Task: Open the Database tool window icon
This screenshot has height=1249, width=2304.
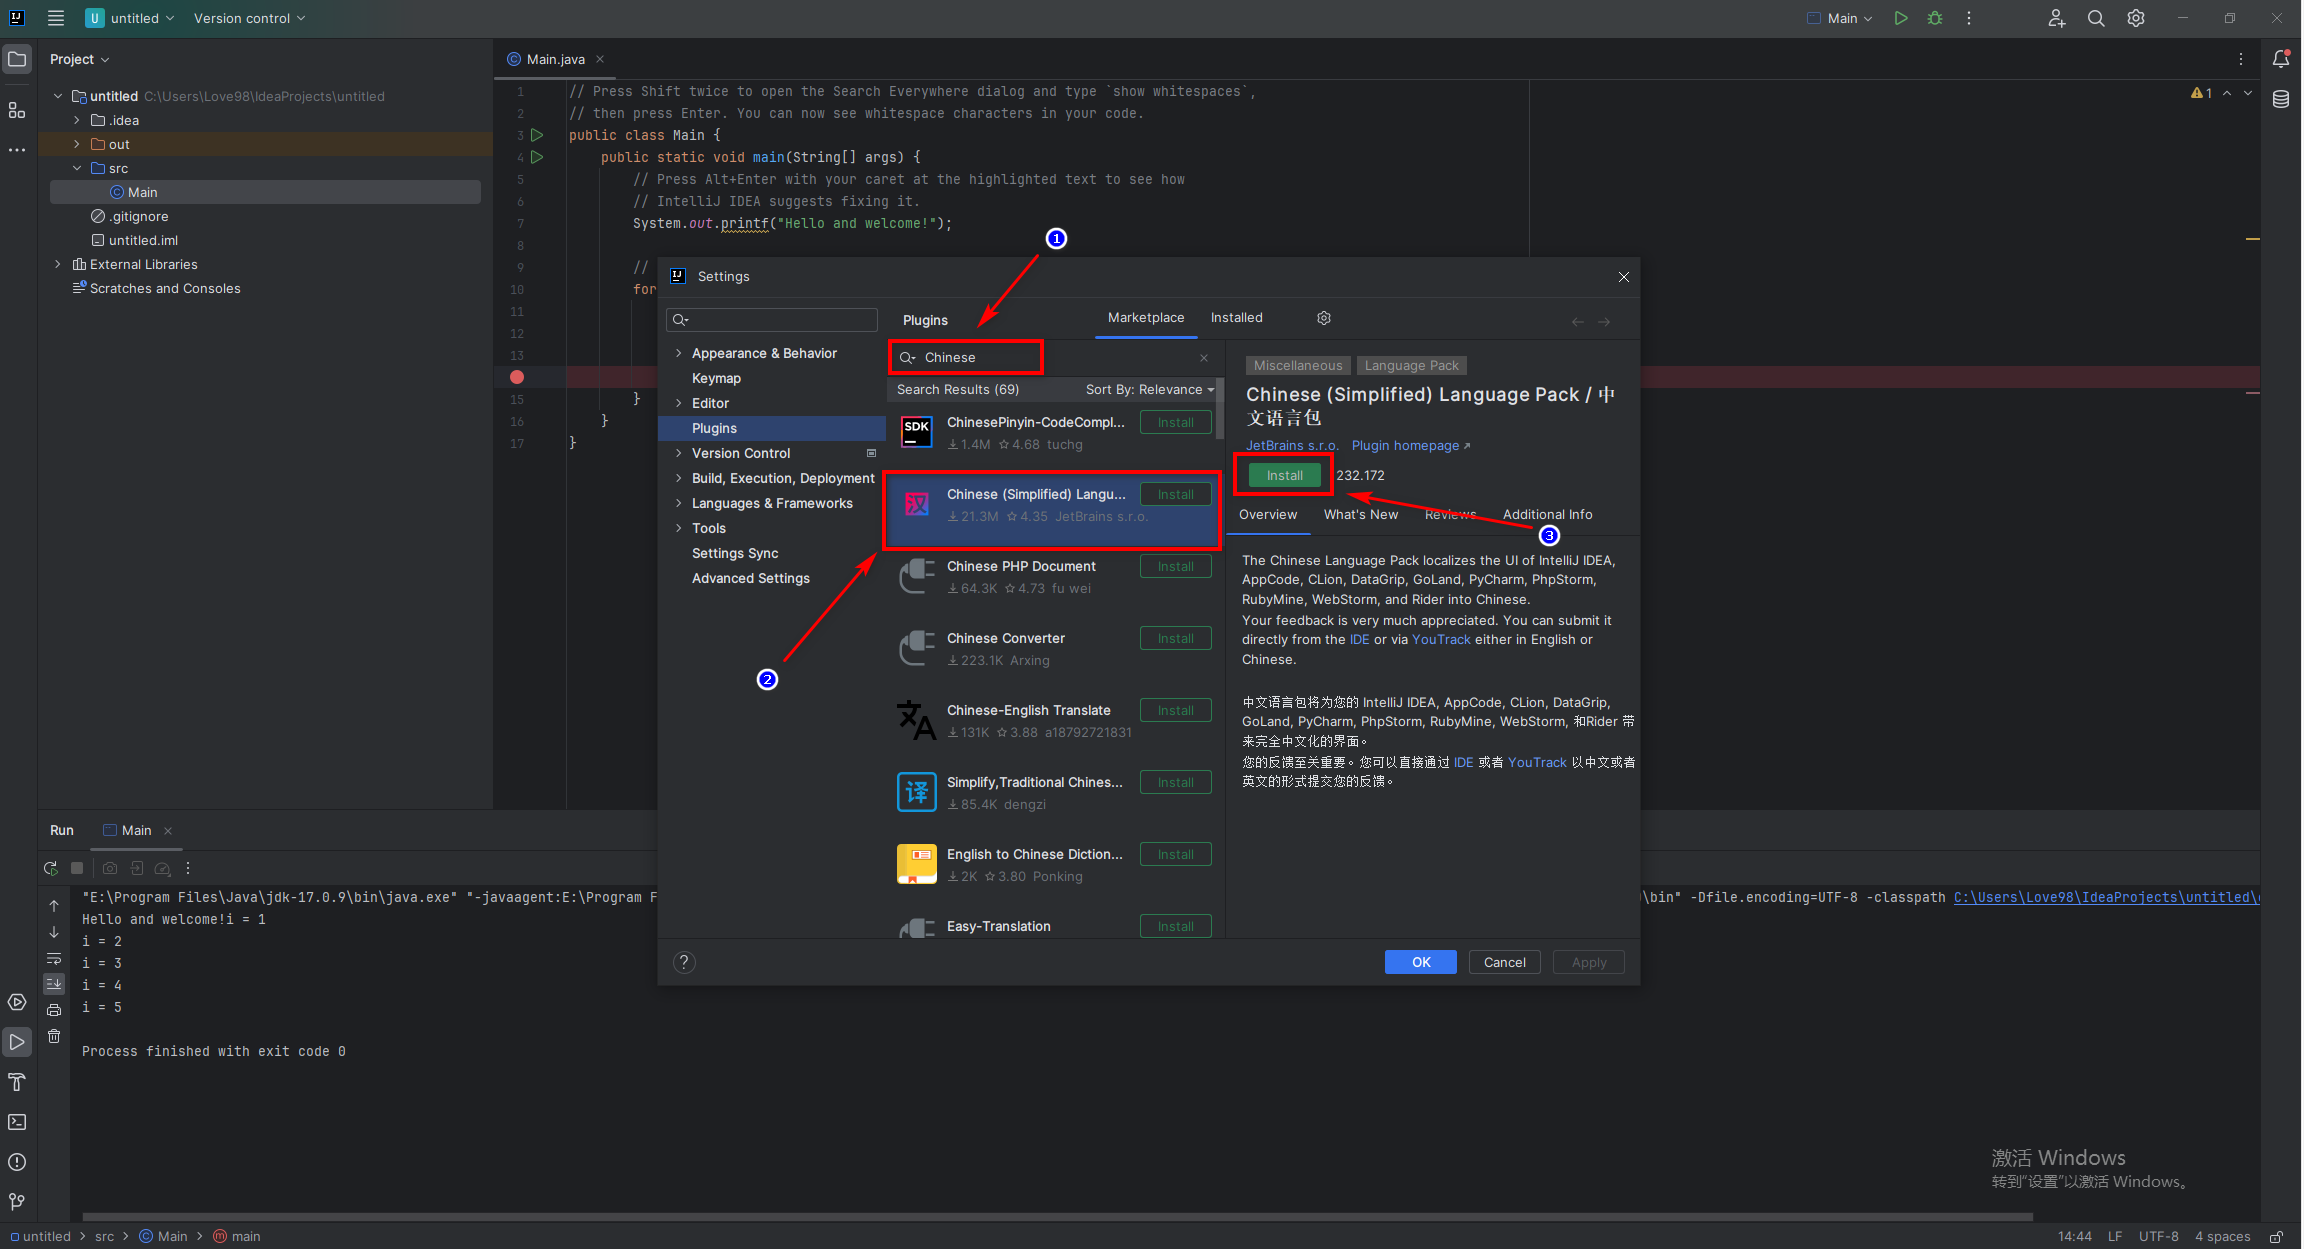Action: coord(2281,99)
